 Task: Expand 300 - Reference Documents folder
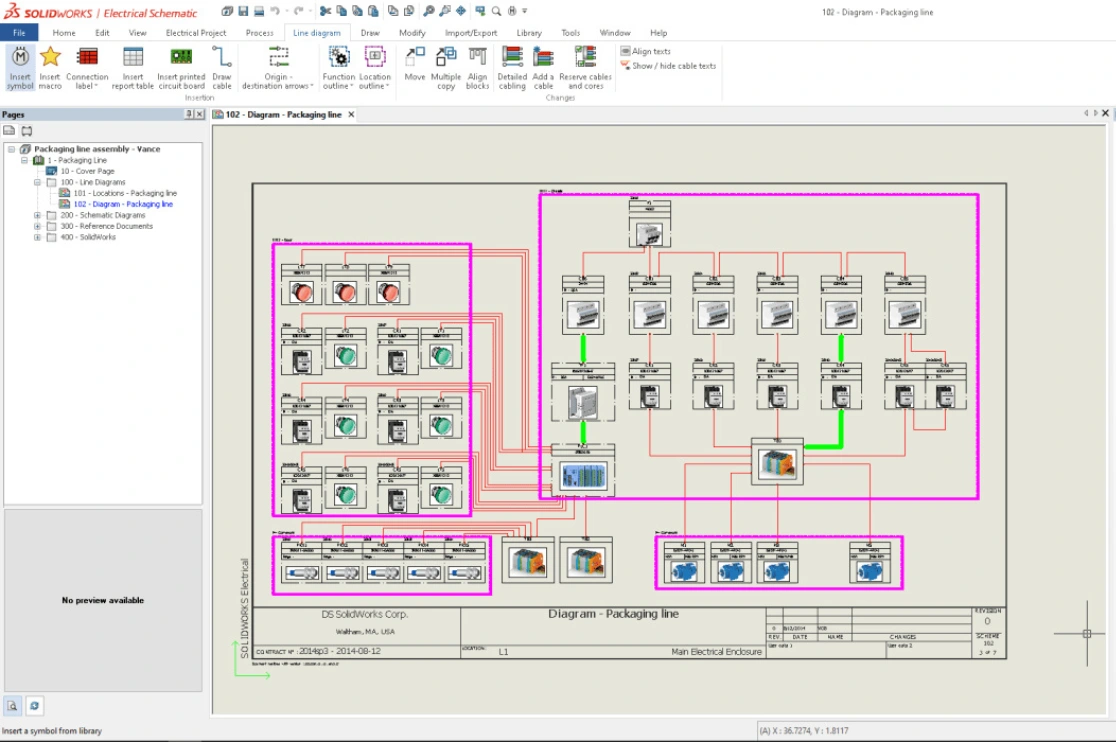[x=37, y=226]
